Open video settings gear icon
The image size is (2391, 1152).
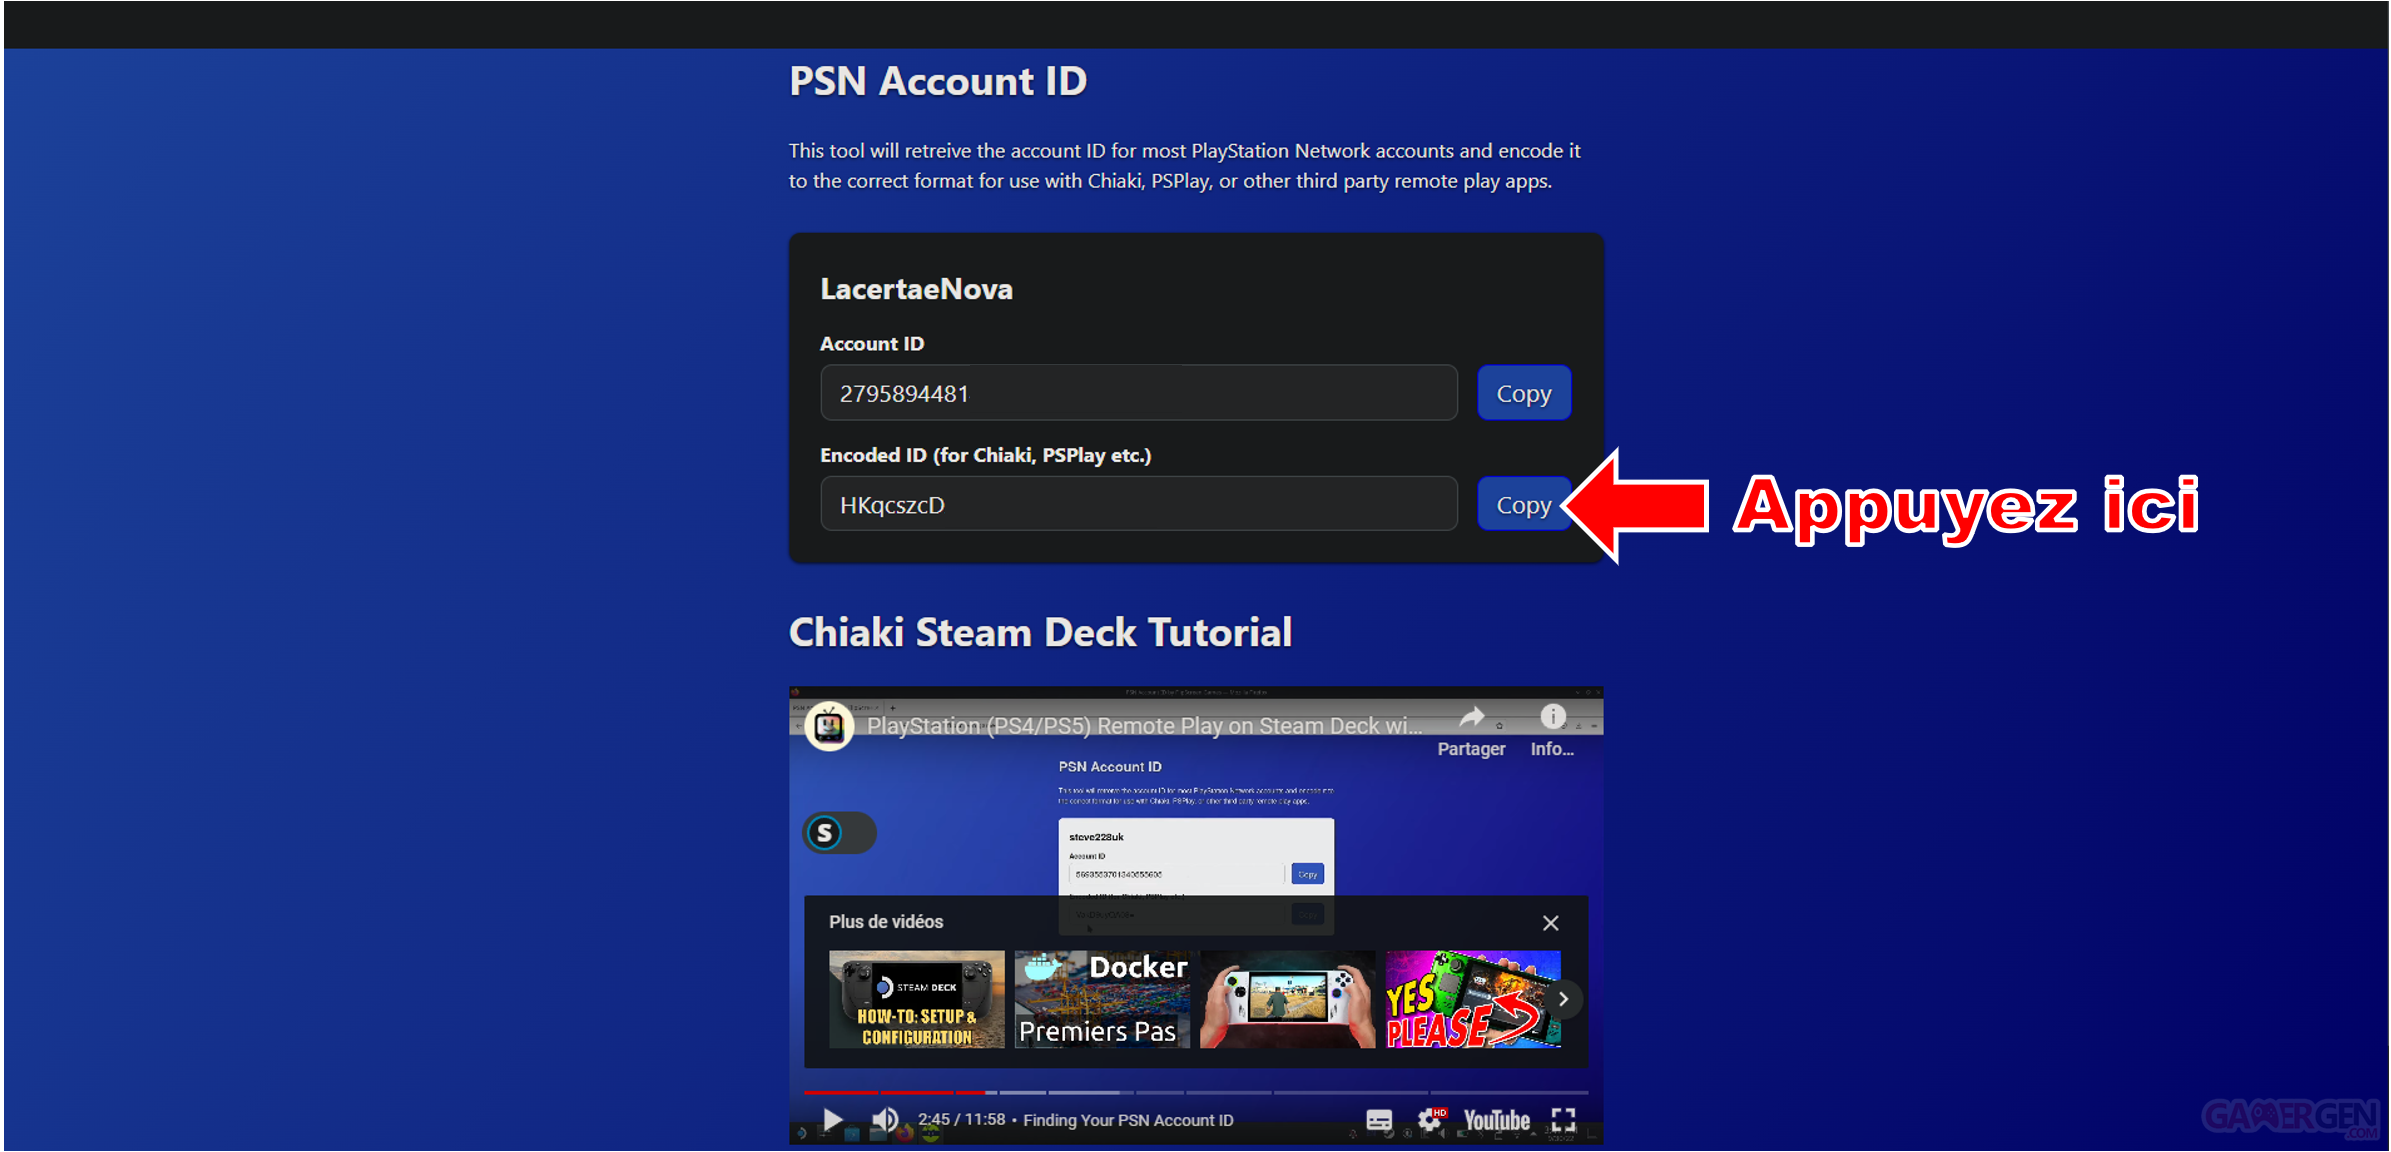click(x=1431, y=1120)
